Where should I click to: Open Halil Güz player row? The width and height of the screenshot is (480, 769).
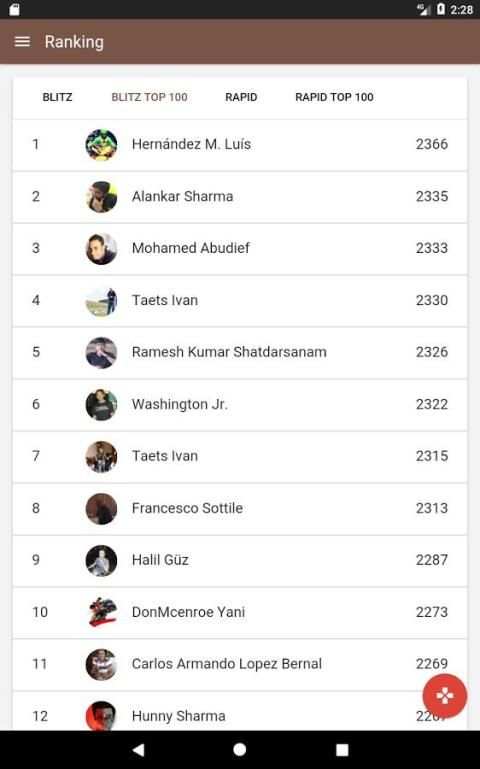[x=240, y=561]
